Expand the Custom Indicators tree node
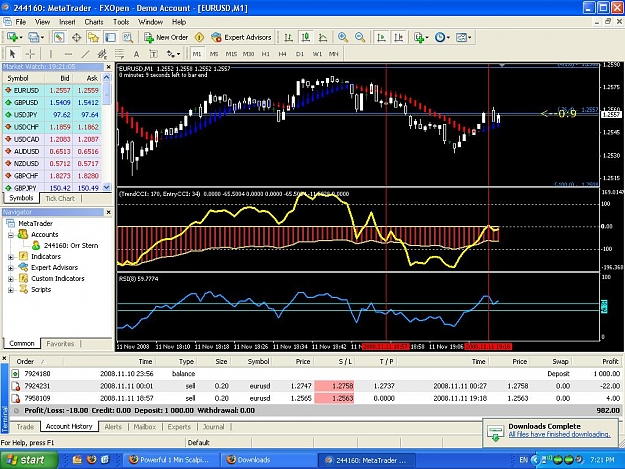Image resolution: width=625 pixels, height=469 pixels. coord(11,279)
